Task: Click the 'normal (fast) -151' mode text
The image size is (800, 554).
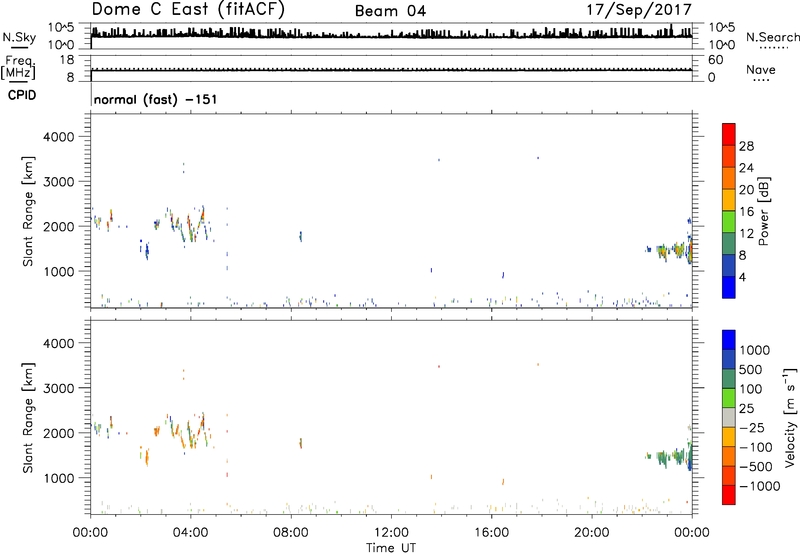Action: coord(155,99)
